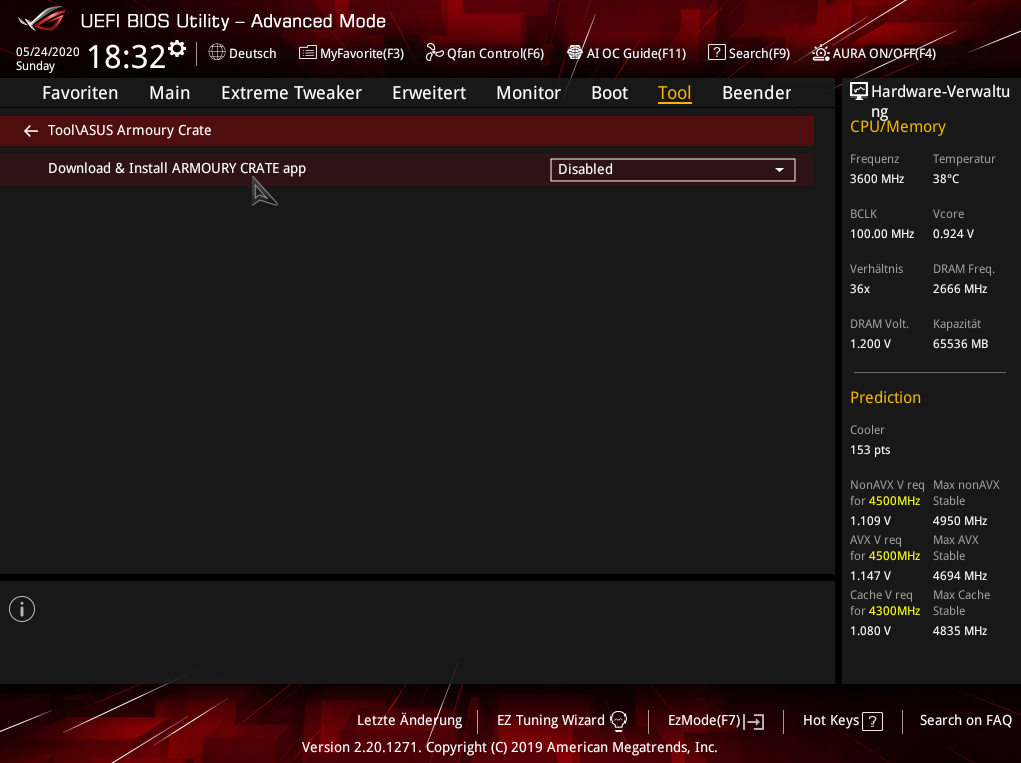Click the 36x ratio value

pos(860,288)
